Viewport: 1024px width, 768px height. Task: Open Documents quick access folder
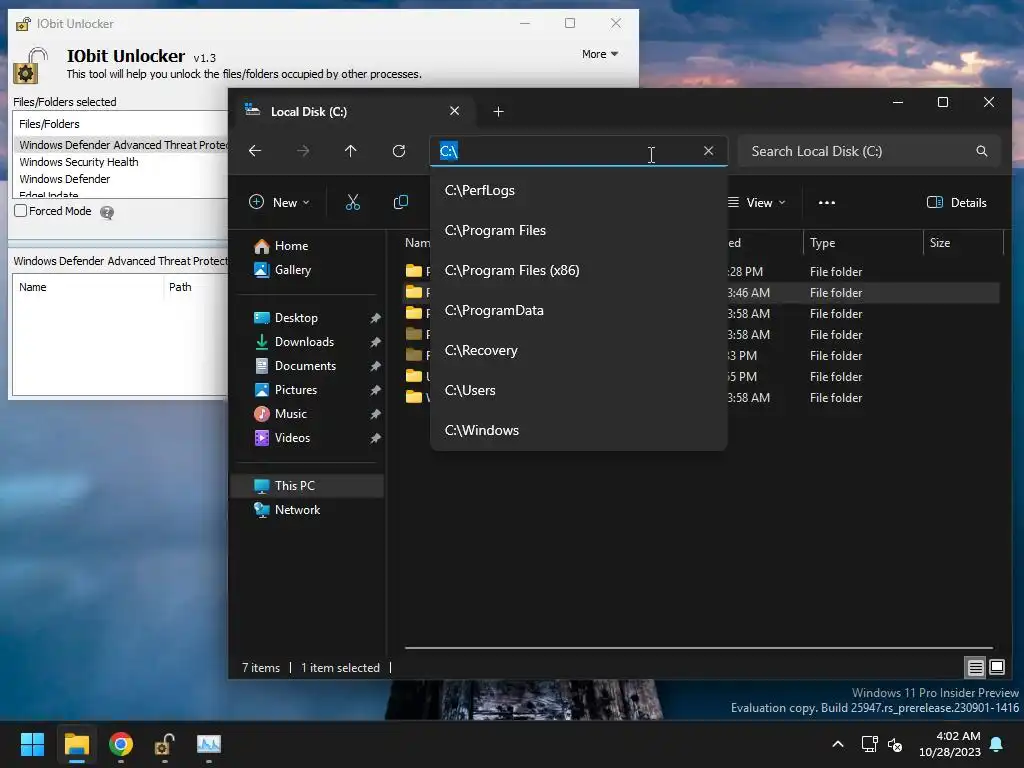[295, 366]
